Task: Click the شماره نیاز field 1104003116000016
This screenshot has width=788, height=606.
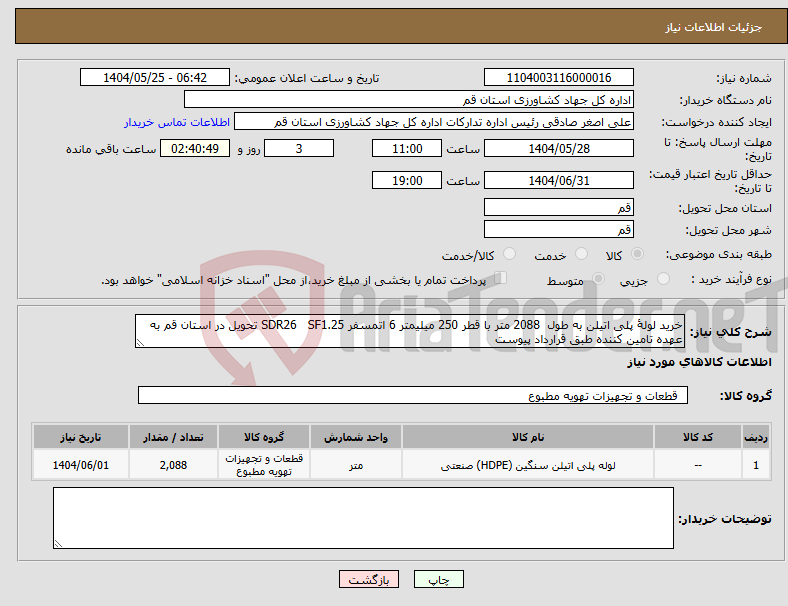Action: click(558, 77)
